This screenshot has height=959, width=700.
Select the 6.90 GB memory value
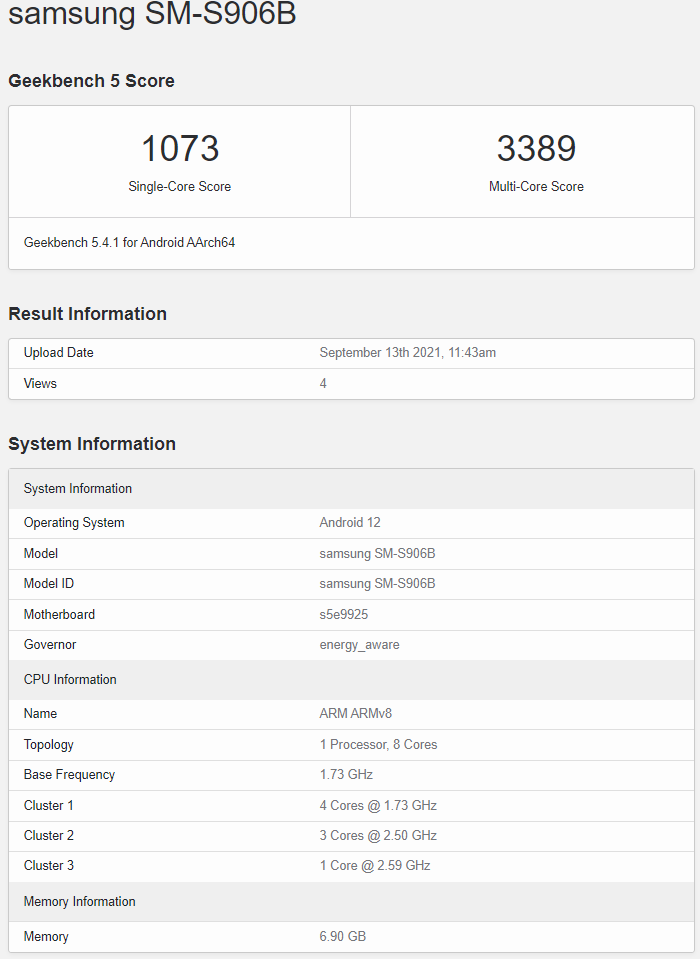(342, 936)
